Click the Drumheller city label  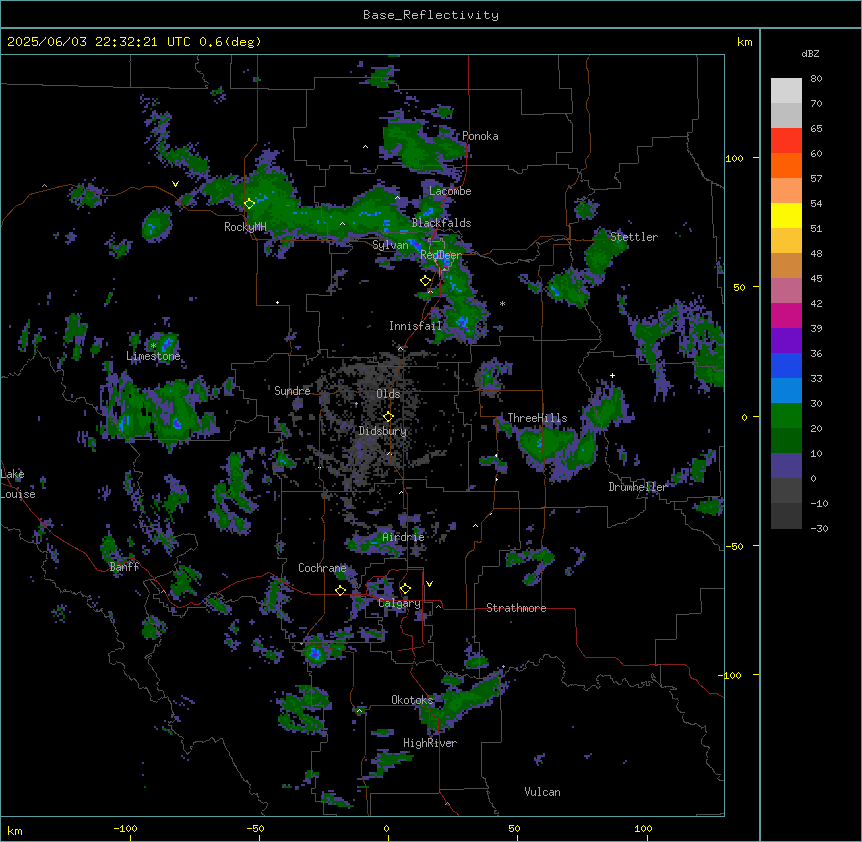coord(637,487)
